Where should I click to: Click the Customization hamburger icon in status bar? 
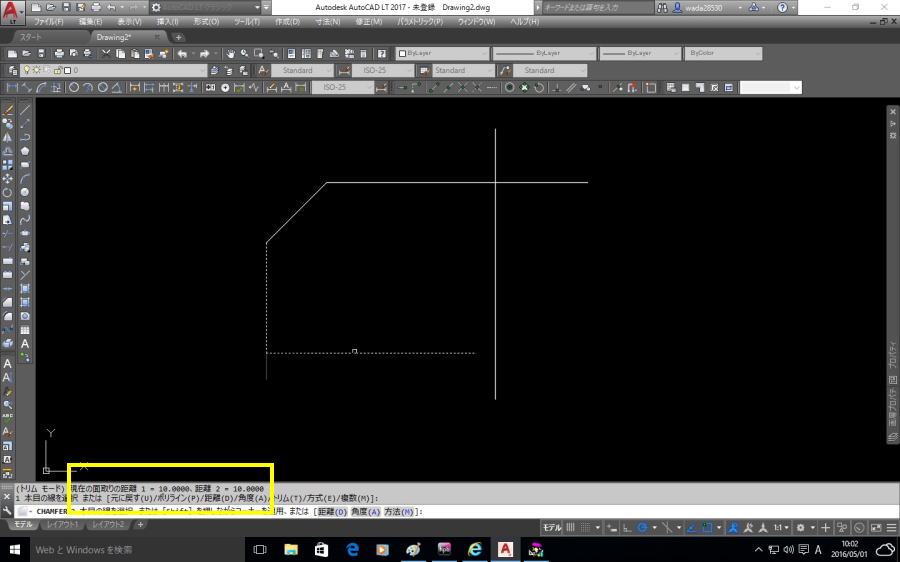(x=891, y=528)
